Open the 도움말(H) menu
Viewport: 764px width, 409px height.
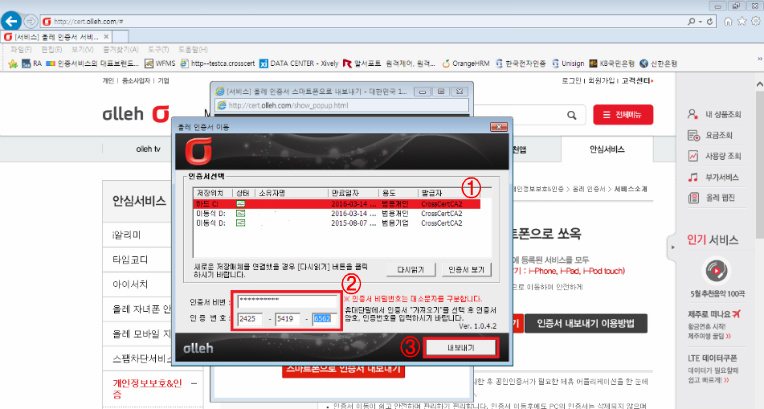tap(192, 50)
